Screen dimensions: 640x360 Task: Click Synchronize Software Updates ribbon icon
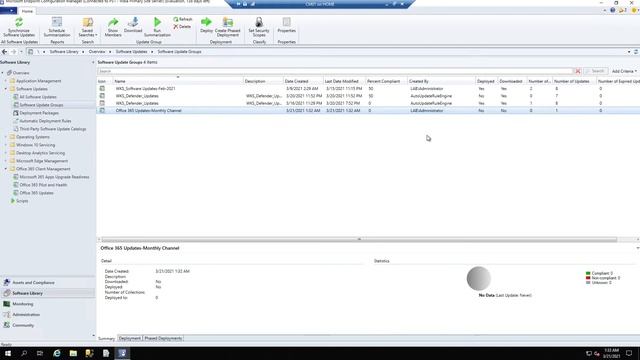[x=19, y=22]
